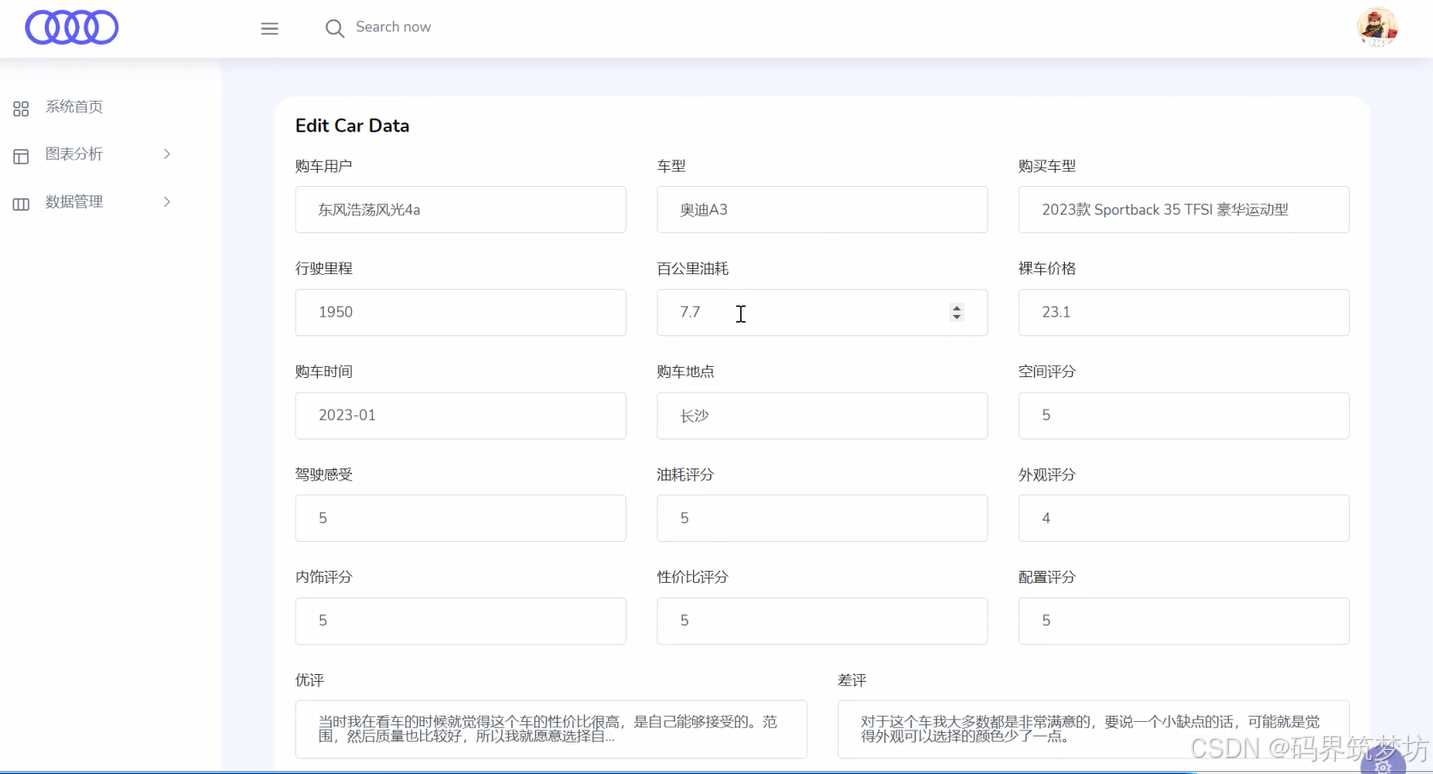
Task: Click the 内饰评分 input field
Action: coord(461,621)
